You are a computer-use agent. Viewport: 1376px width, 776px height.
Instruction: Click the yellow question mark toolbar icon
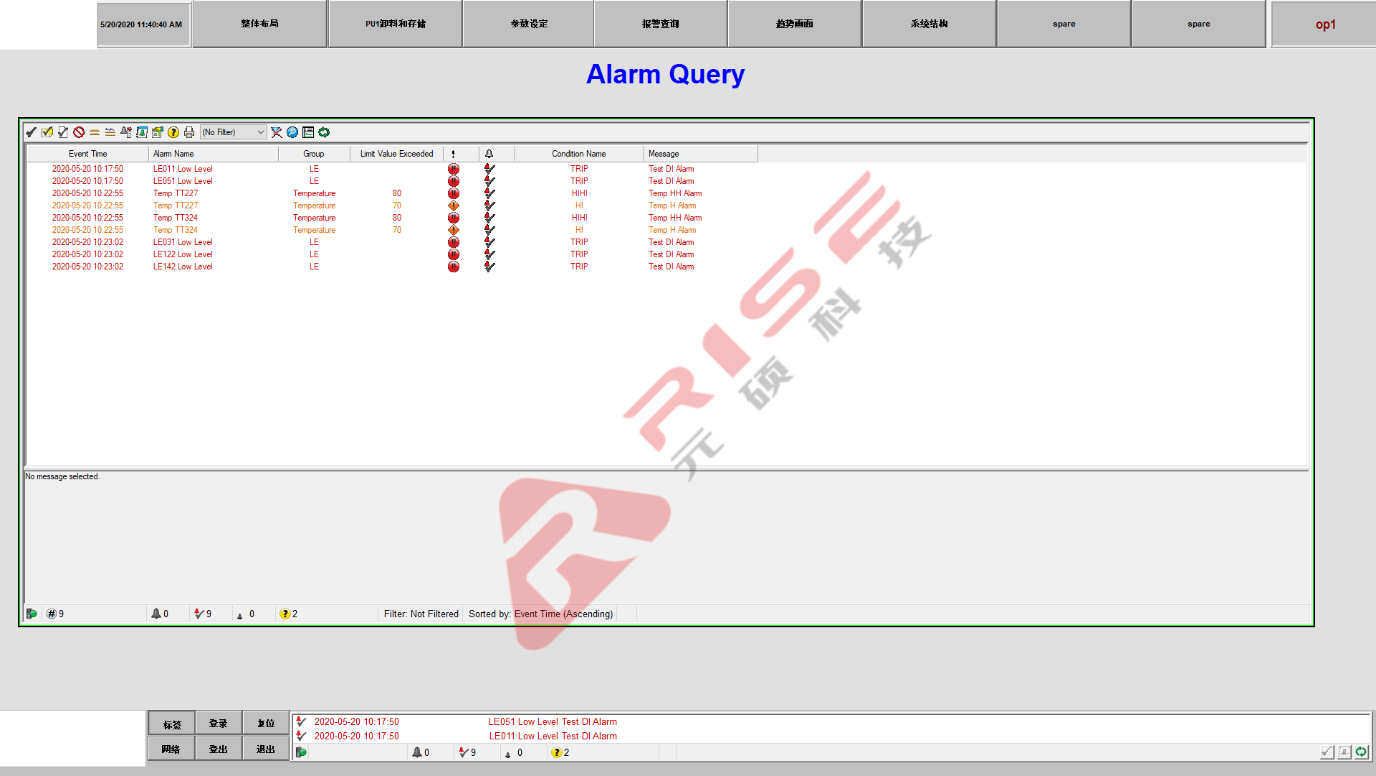173,132
